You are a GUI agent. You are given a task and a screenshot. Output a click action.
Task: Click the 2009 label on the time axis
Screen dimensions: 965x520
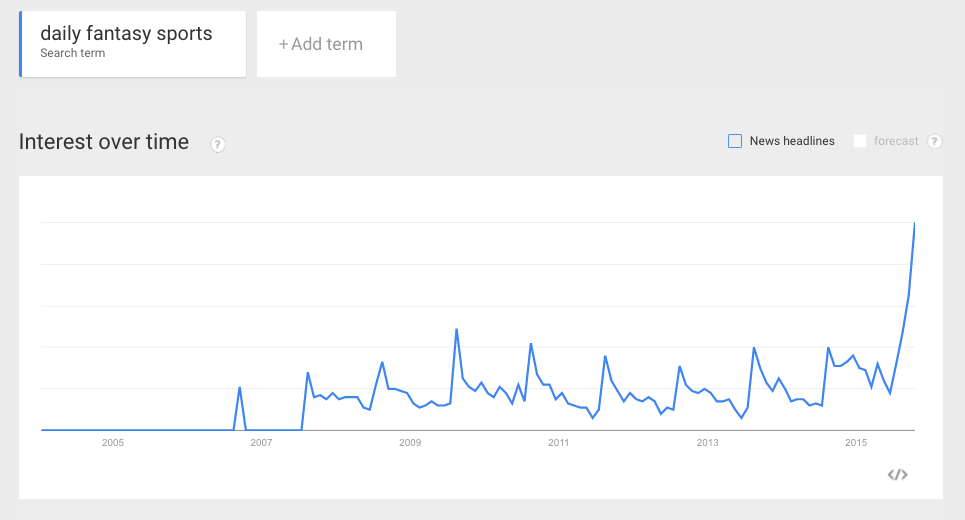[x=410, y=442]
